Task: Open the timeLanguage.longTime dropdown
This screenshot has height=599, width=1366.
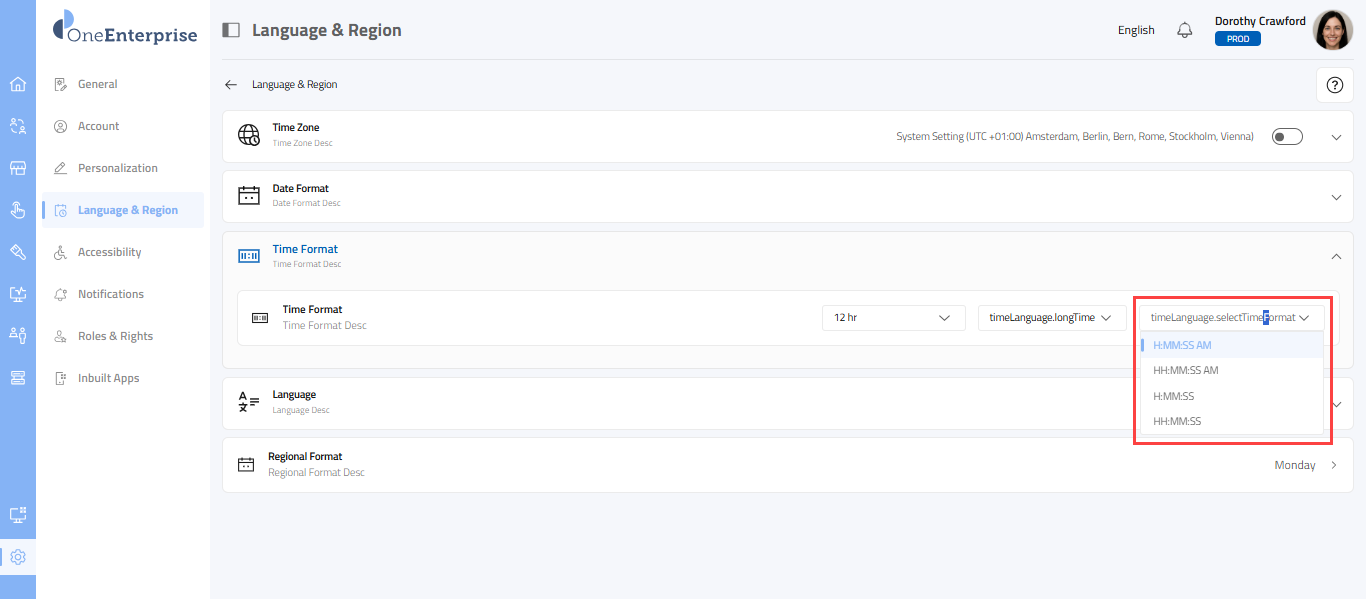Action: click(x=1051, y=318)
